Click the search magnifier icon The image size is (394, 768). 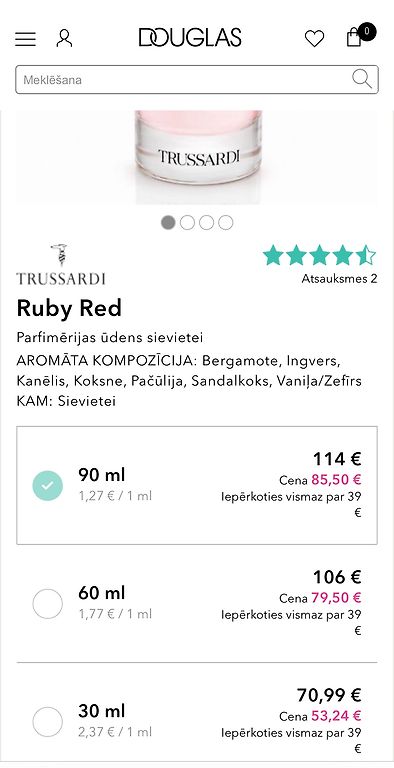pos(362,79)
